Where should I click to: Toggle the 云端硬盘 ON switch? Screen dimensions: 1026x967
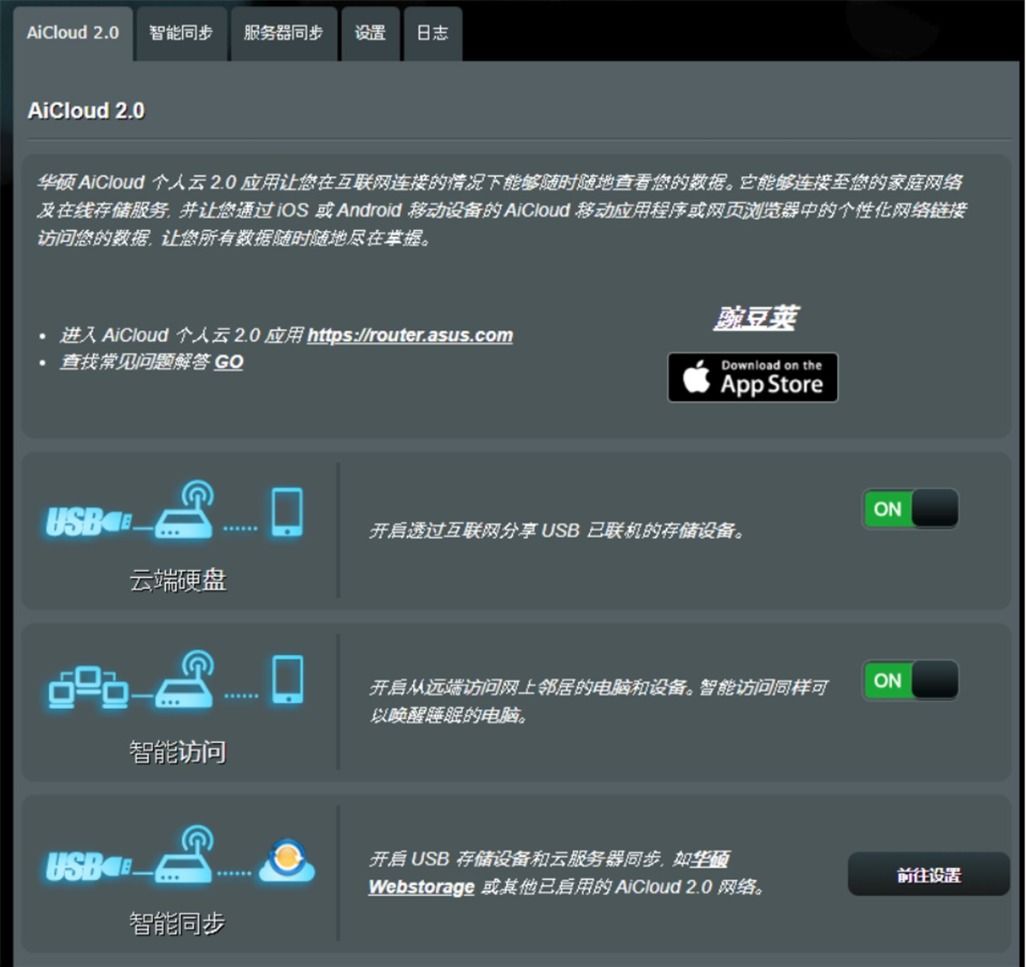point(910,508)
